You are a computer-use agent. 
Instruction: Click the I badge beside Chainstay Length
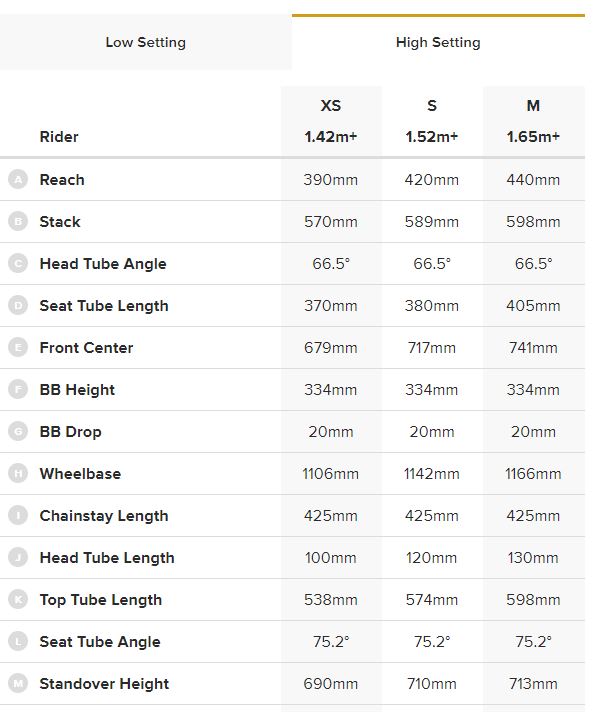coord(17,516)
